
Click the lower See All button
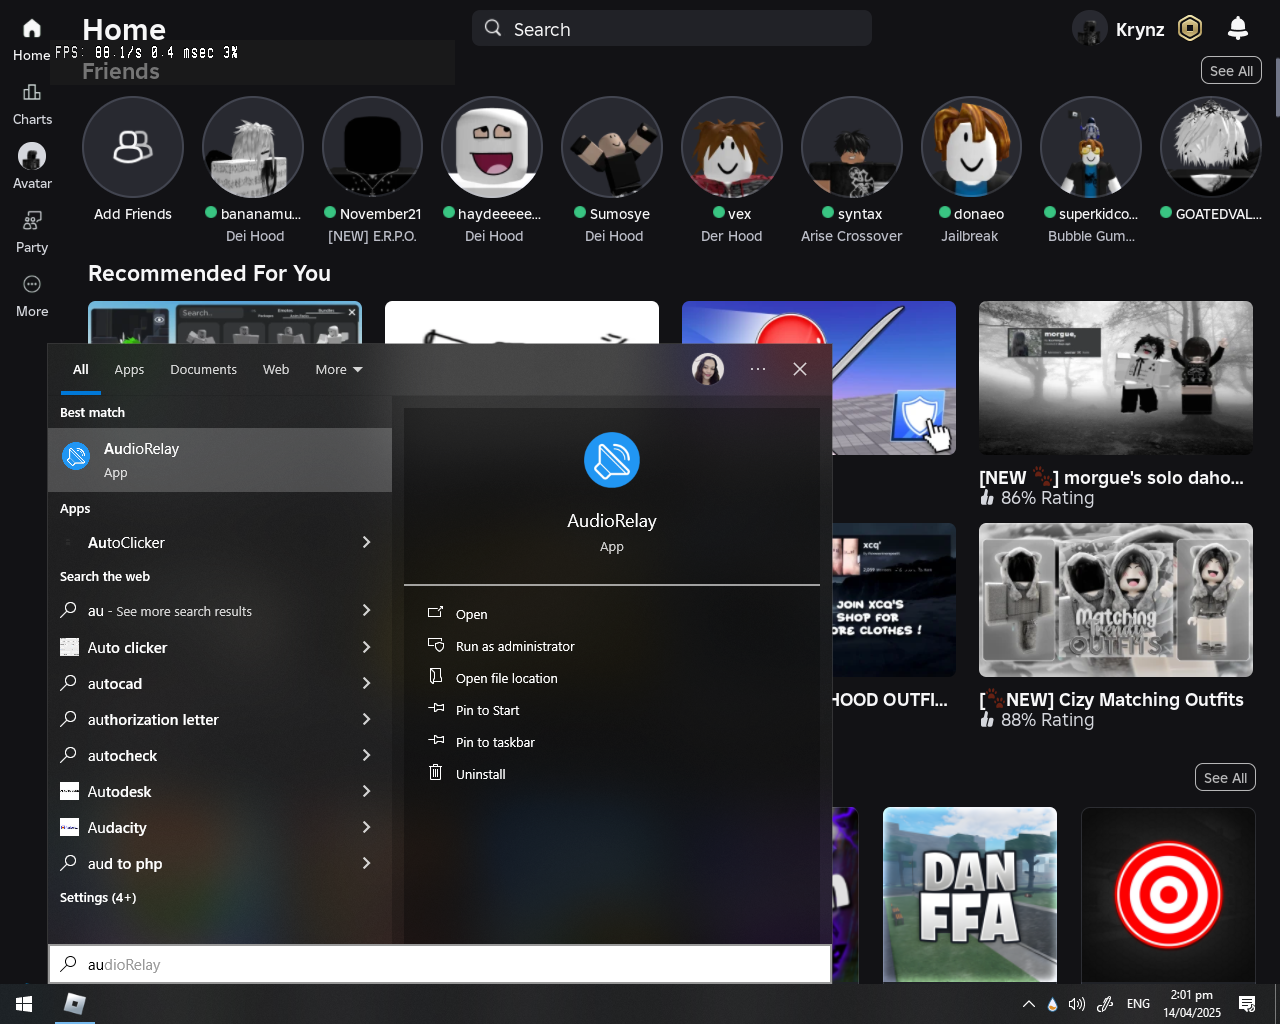(1225, 778)
